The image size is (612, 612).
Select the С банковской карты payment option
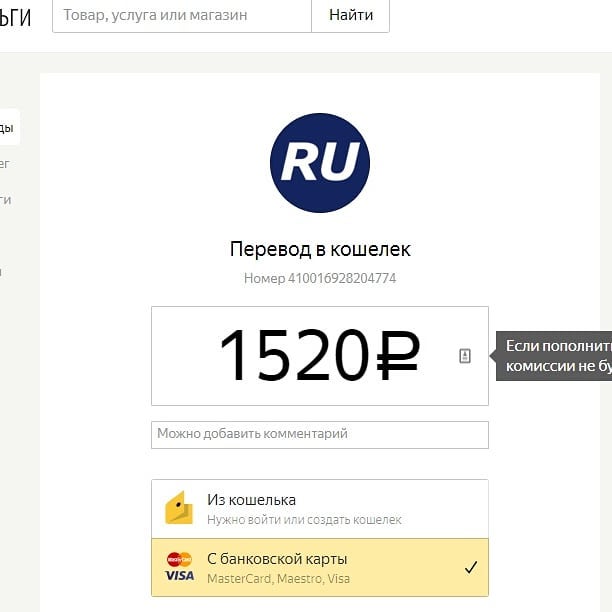click(320, 568)
